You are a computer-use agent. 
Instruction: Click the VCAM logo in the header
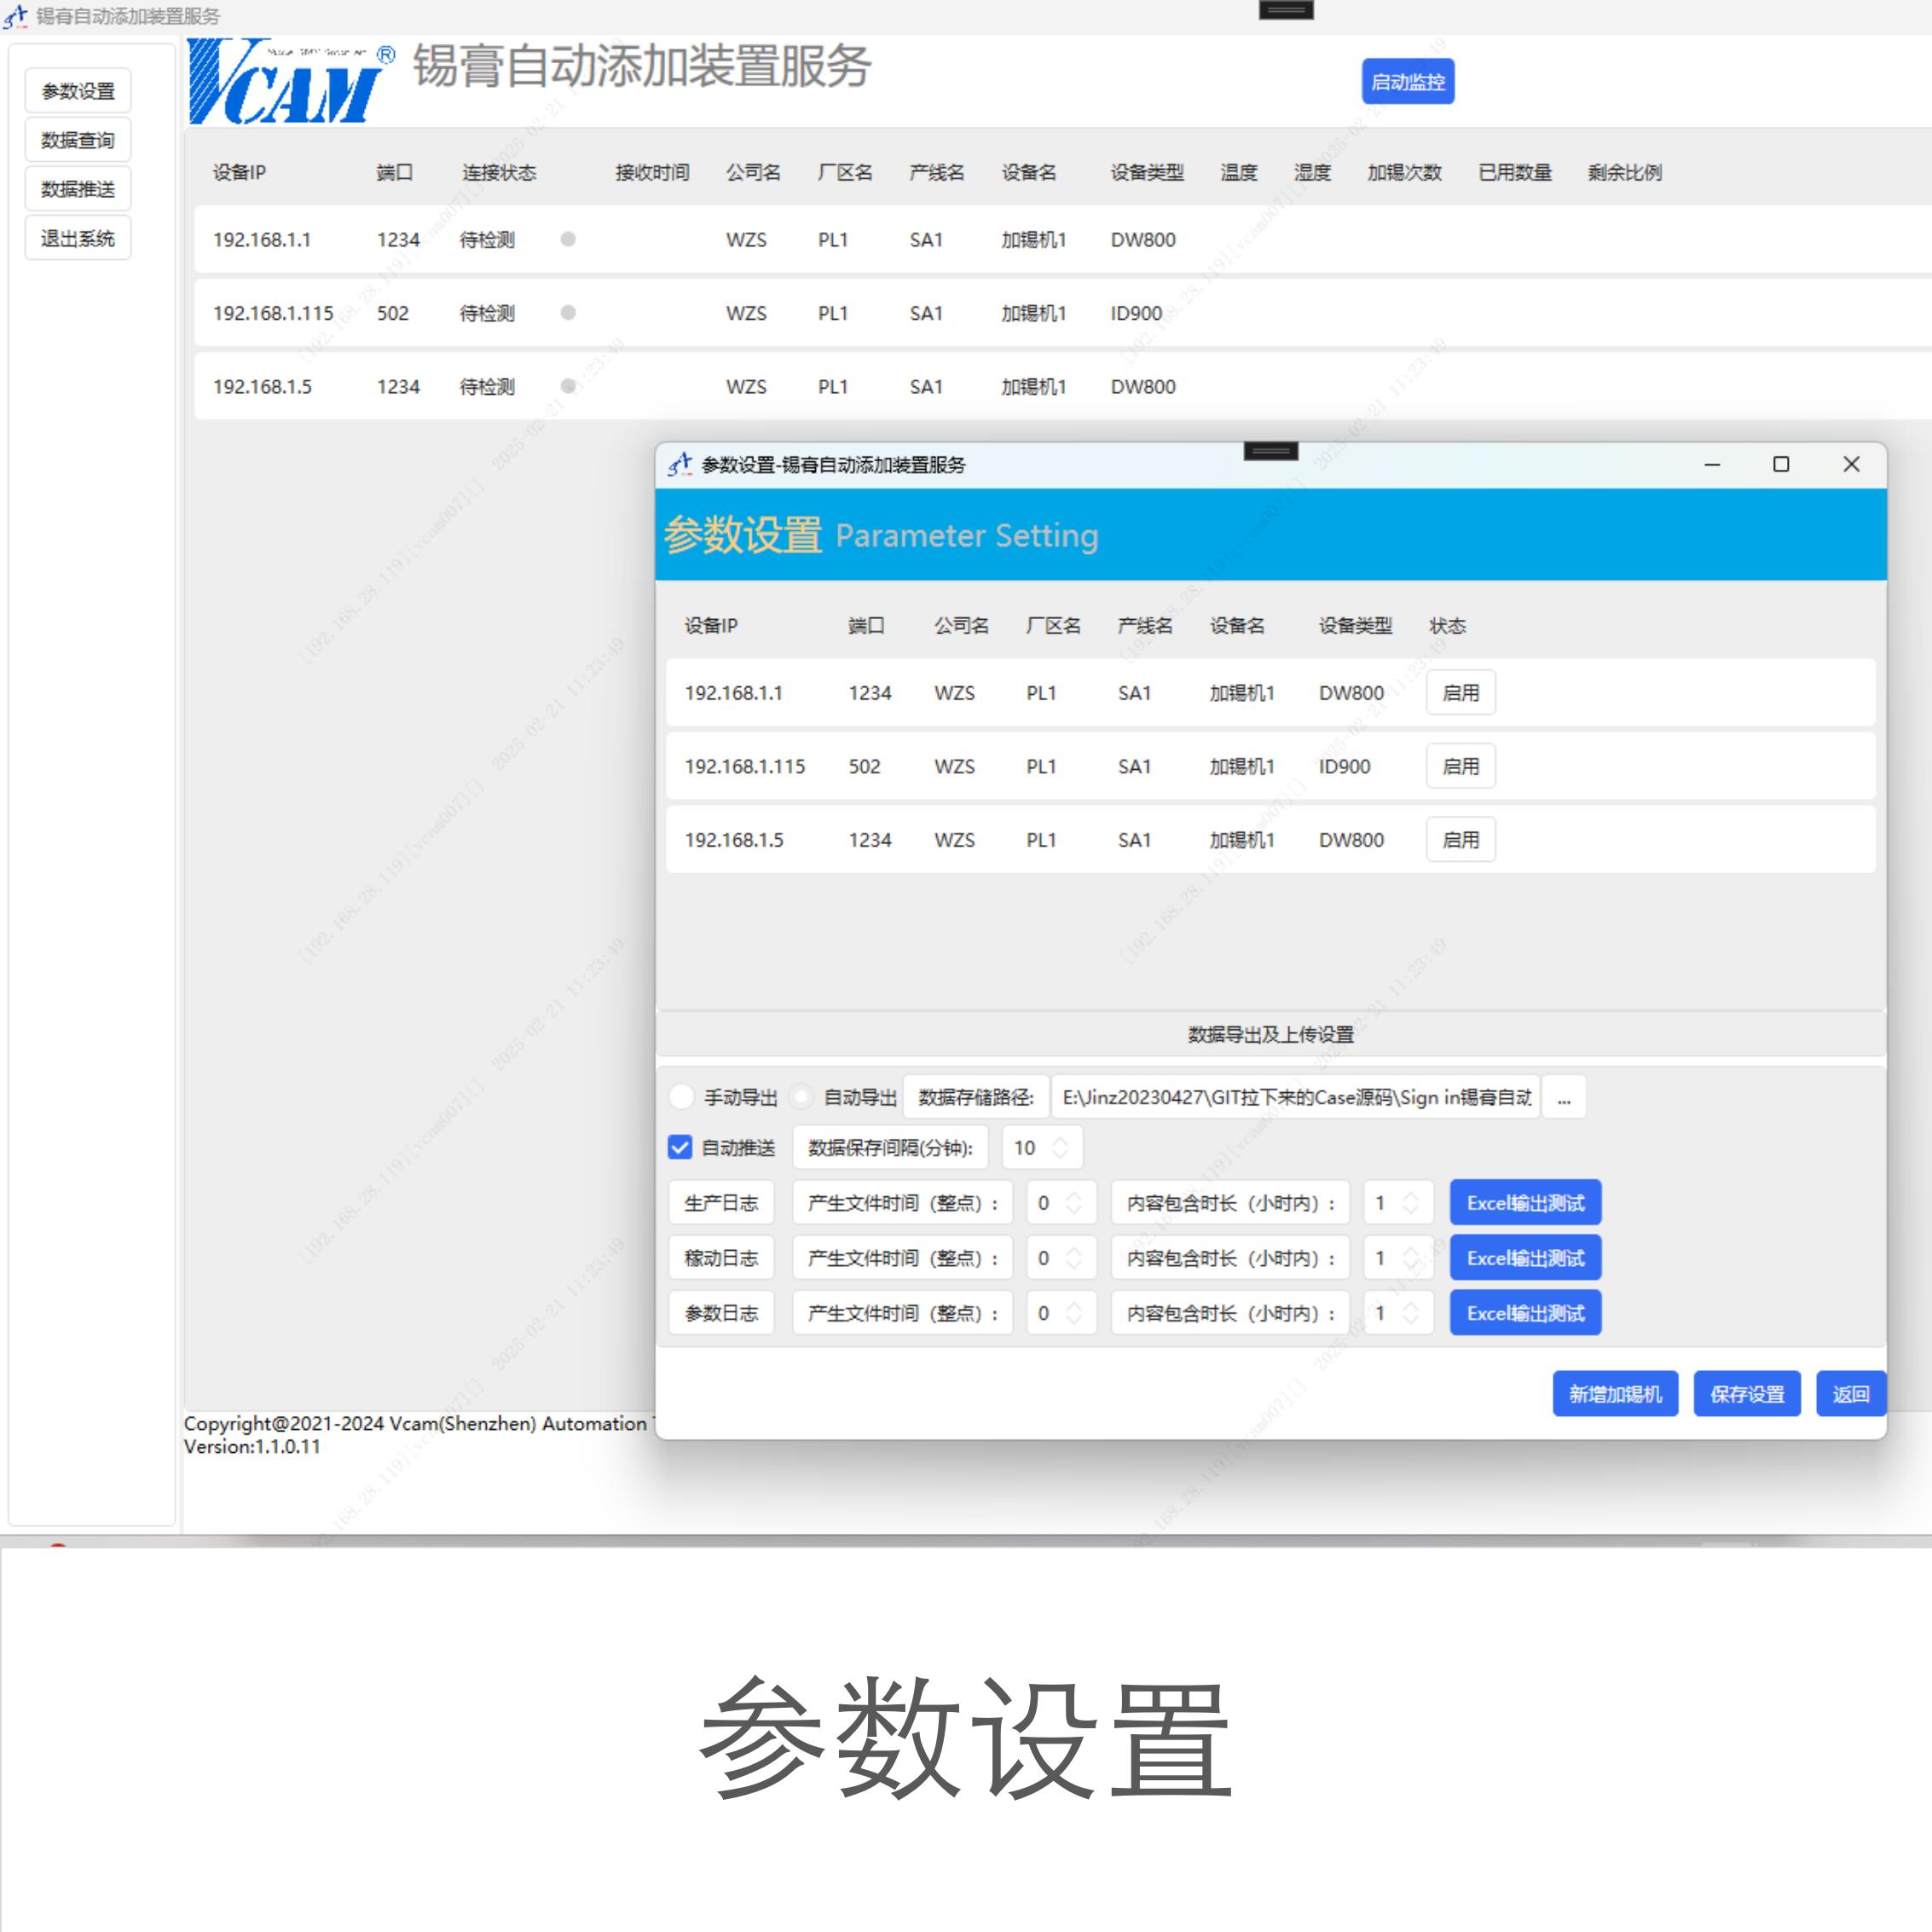point(288,82)
